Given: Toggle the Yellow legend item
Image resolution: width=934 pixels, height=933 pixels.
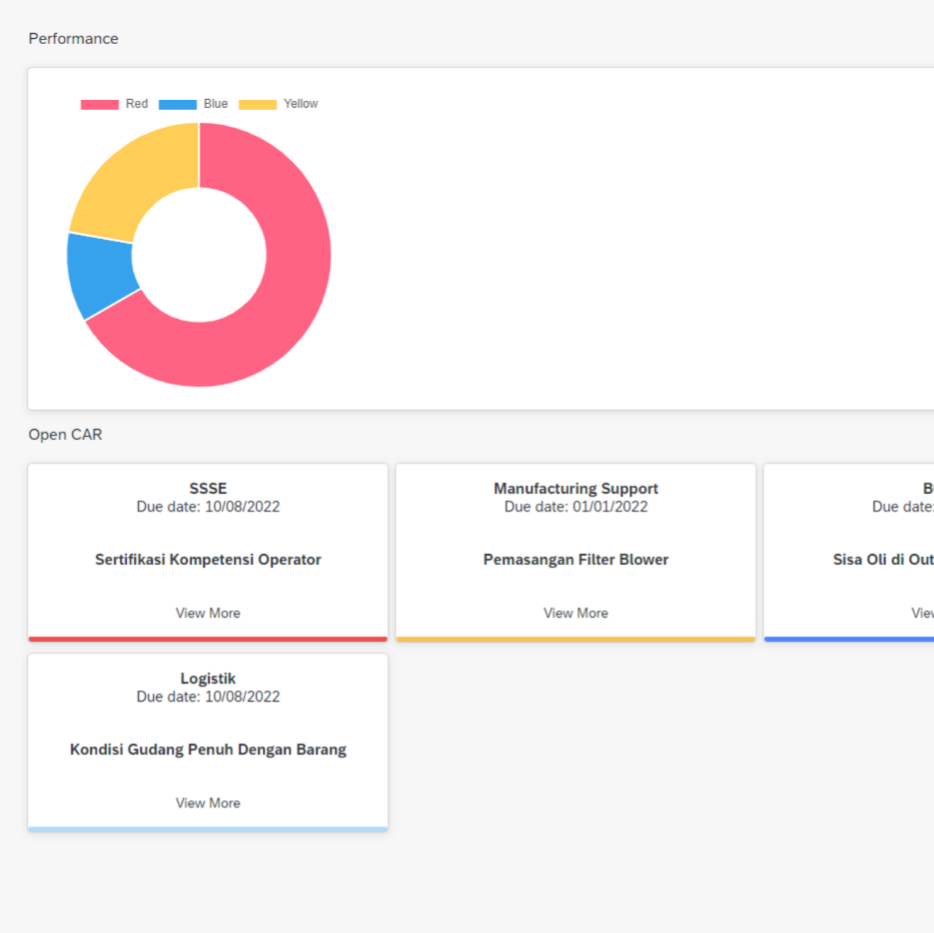Looking at the screenshot, I should [x=278, y=104].
